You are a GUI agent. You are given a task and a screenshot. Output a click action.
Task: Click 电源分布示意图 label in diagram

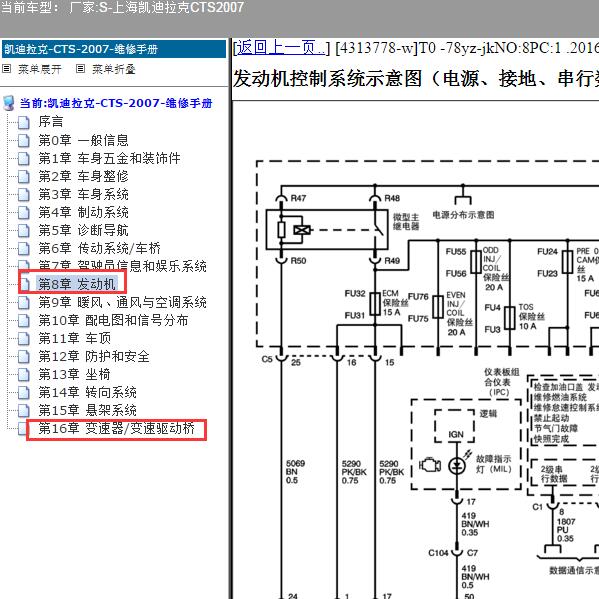click(x=463, y=215)
